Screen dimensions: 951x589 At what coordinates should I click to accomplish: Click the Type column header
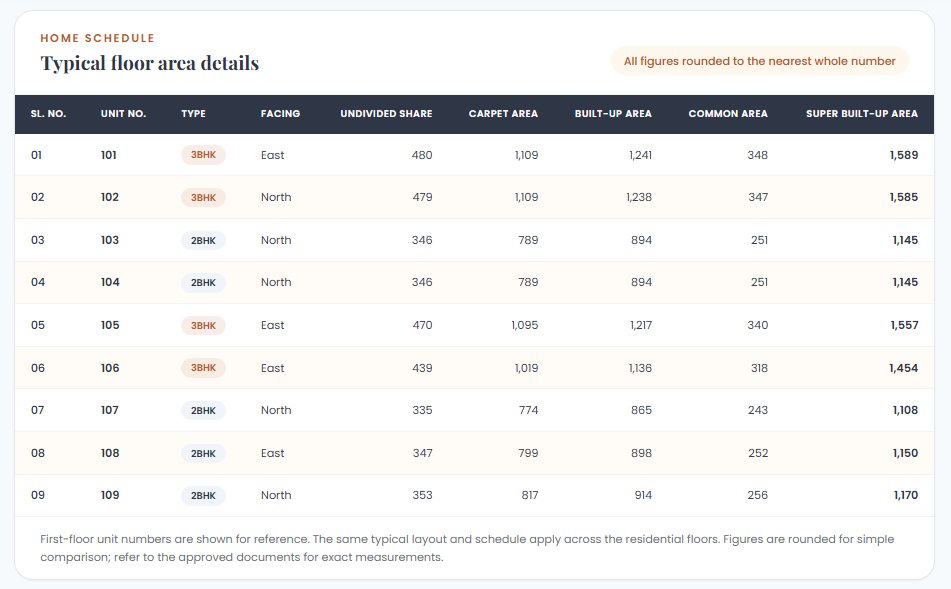coord(193,113)
